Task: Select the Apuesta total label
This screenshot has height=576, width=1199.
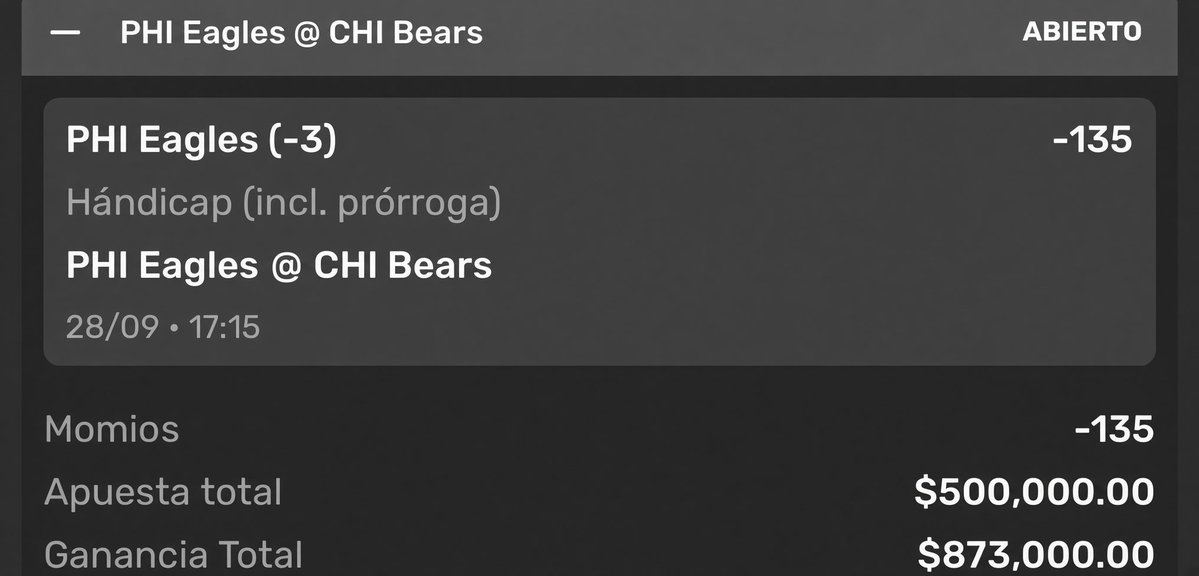Action: click(163, 492)
